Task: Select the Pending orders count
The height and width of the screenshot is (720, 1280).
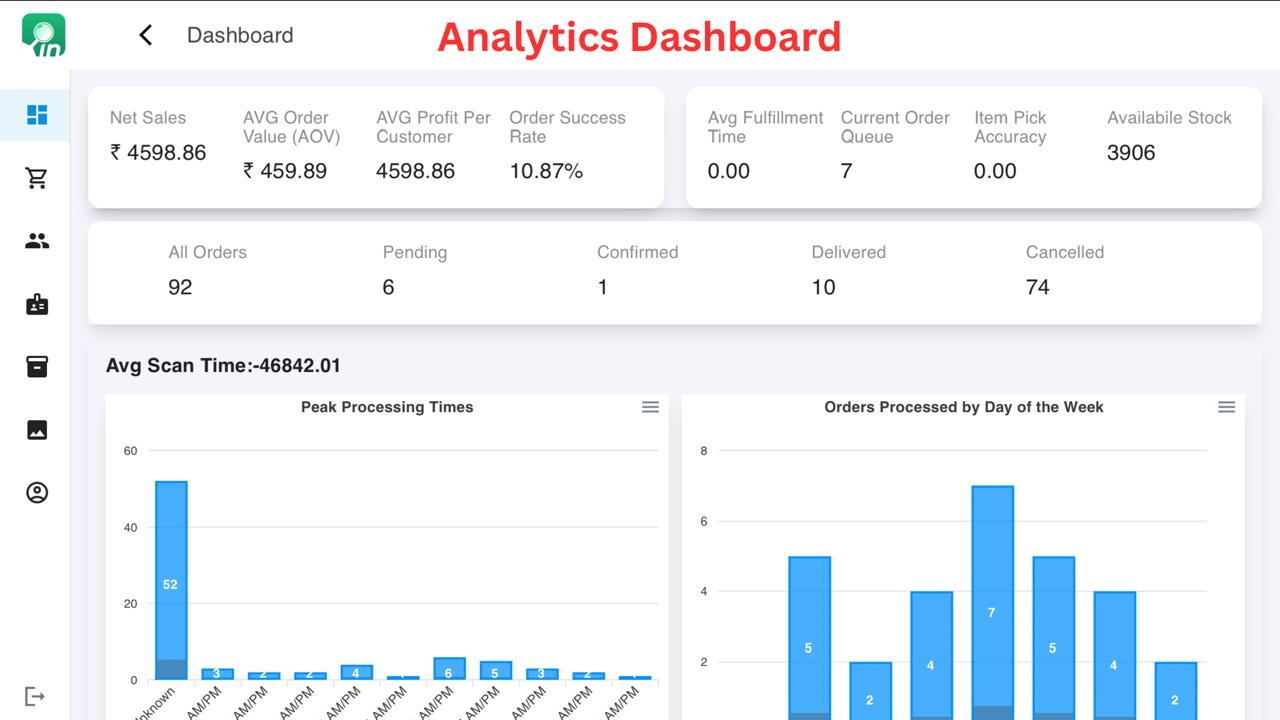Action: [388, 287]
